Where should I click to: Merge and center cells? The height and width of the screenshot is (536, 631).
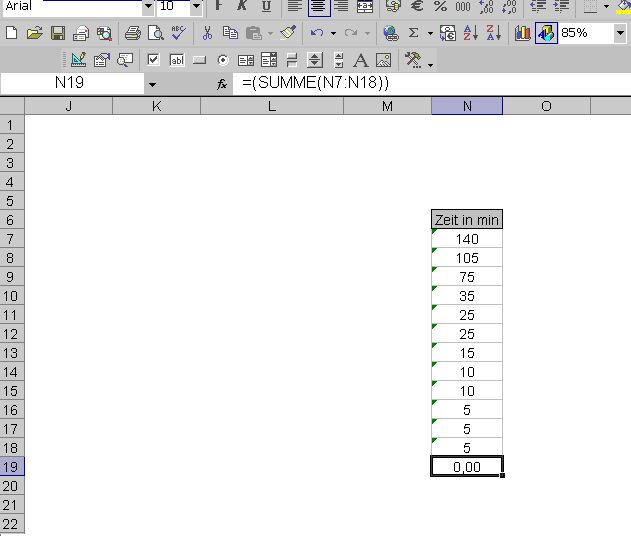[x=365, y=6]
